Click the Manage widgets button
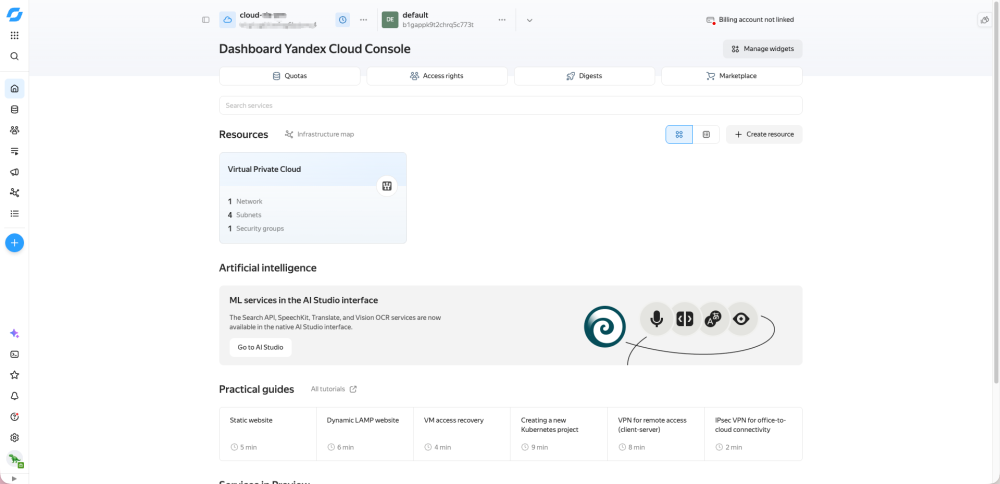The height and width of the screenshot is (484, 1000). (763, 48)
